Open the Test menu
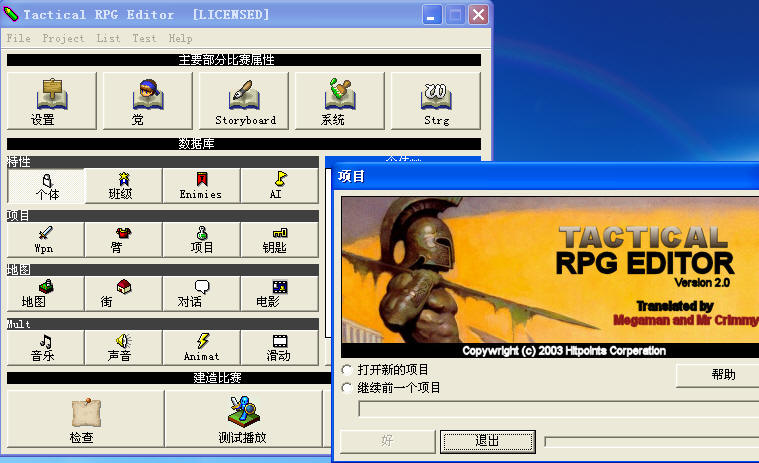Image resolution: width=759 pixels, height=463 pixels. coord(144,38)
